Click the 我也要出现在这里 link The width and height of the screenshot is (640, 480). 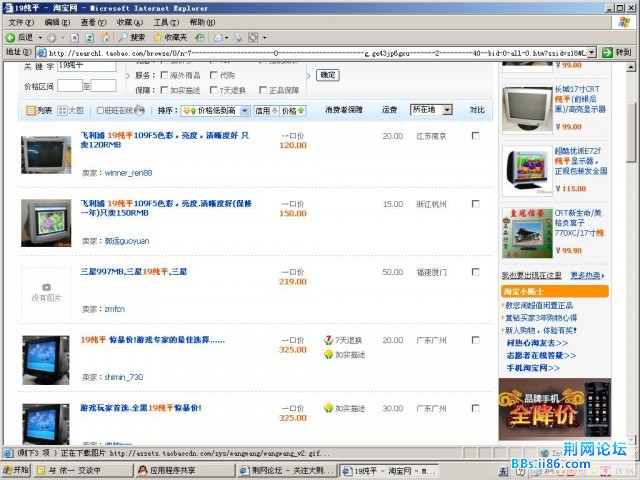tap(531, 276)
